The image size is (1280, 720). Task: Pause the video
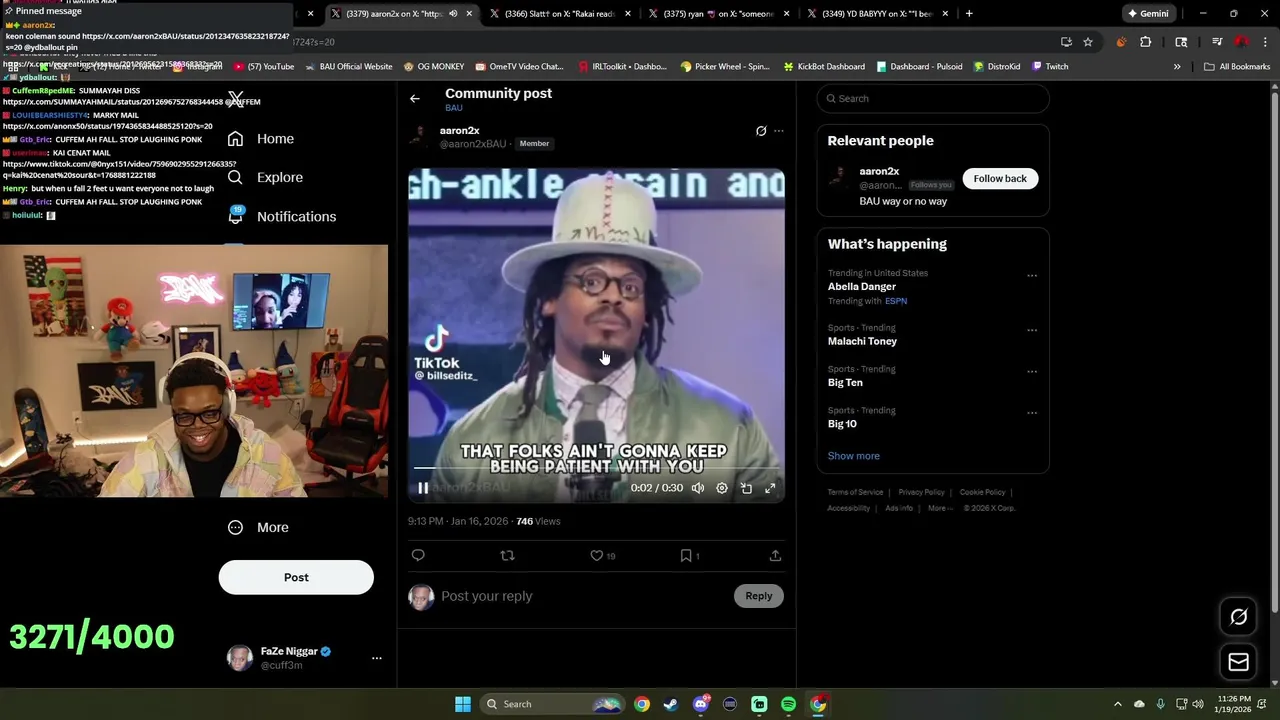tap(423, 488)
